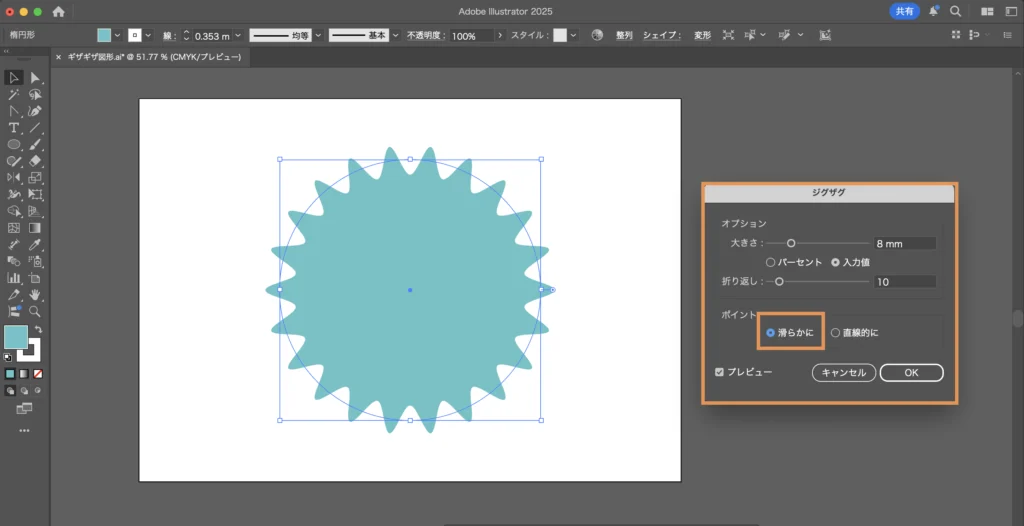This screenshot has width=1024, height=526.
Task: Select the 直線的に radio option
Action: [835, 332]
